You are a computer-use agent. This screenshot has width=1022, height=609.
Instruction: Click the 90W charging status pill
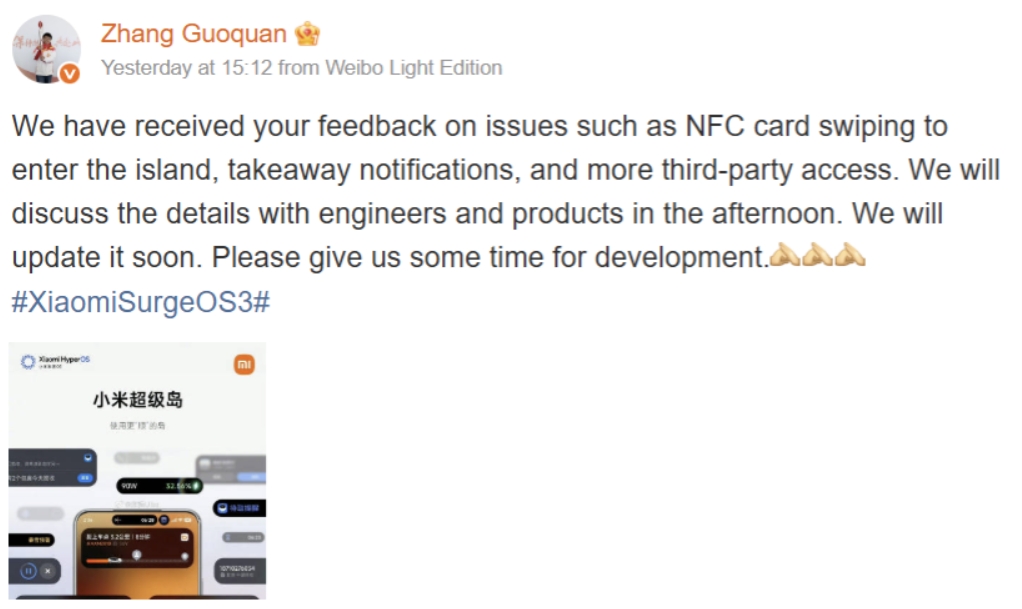[x=159, y=485]
